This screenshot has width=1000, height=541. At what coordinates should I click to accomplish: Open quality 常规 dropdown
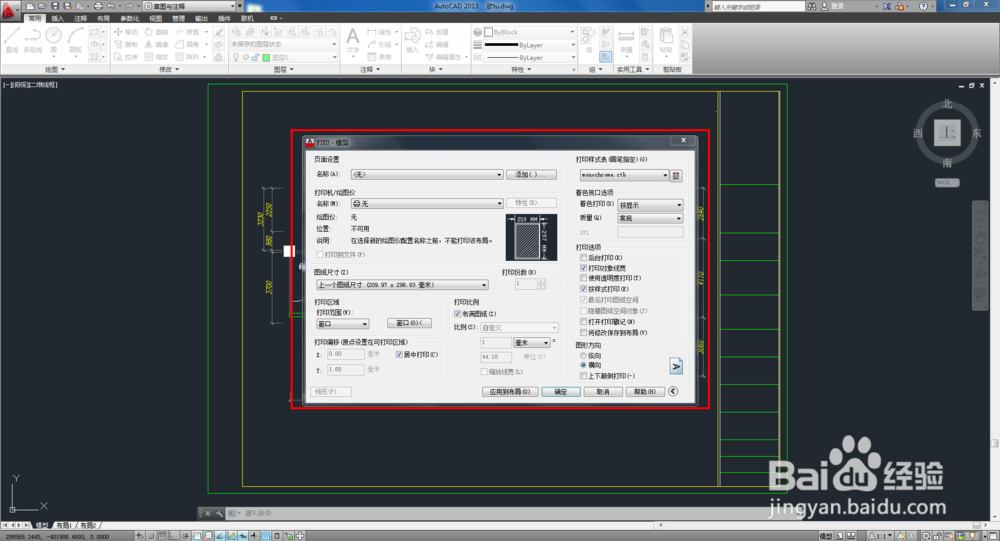pos(650,218)
